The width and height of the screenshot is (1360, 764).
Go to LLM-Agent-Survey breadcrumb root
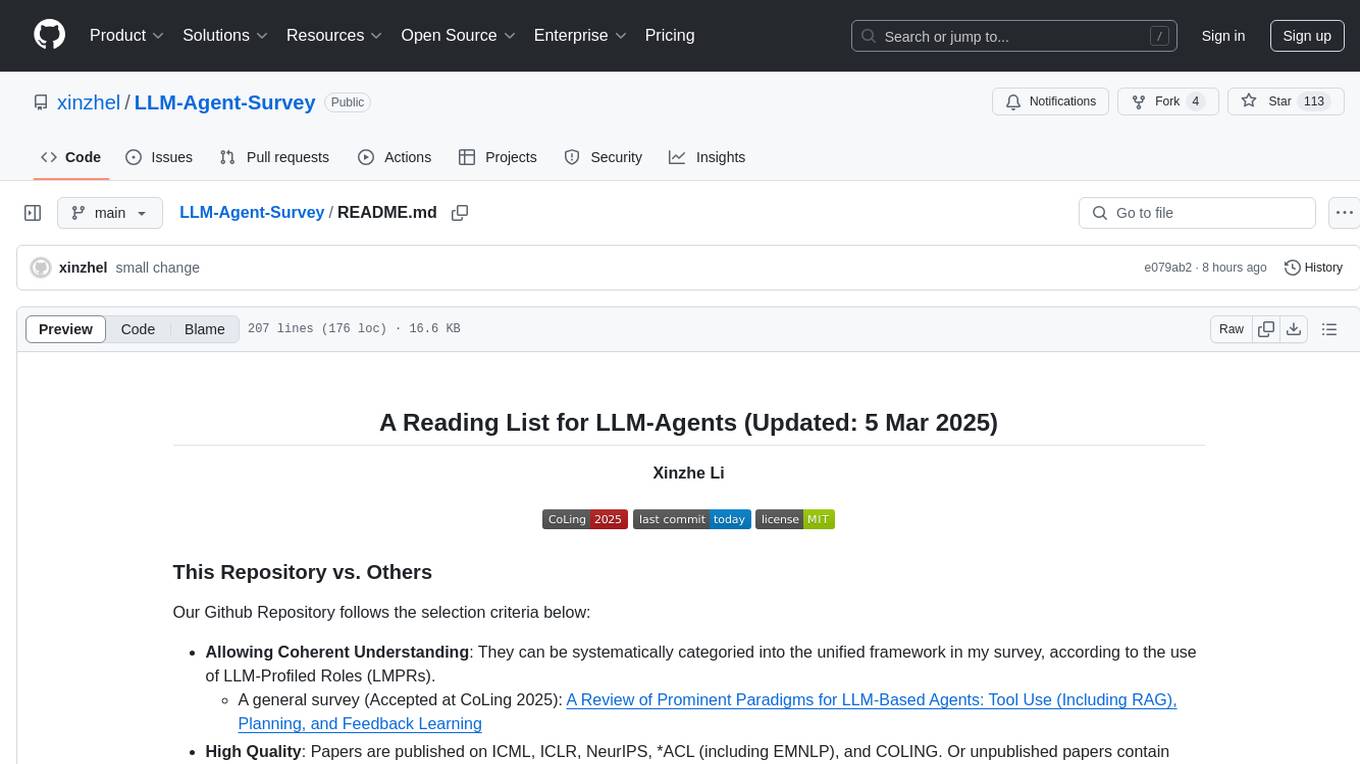pyautogui.click(x=252, y=212)
